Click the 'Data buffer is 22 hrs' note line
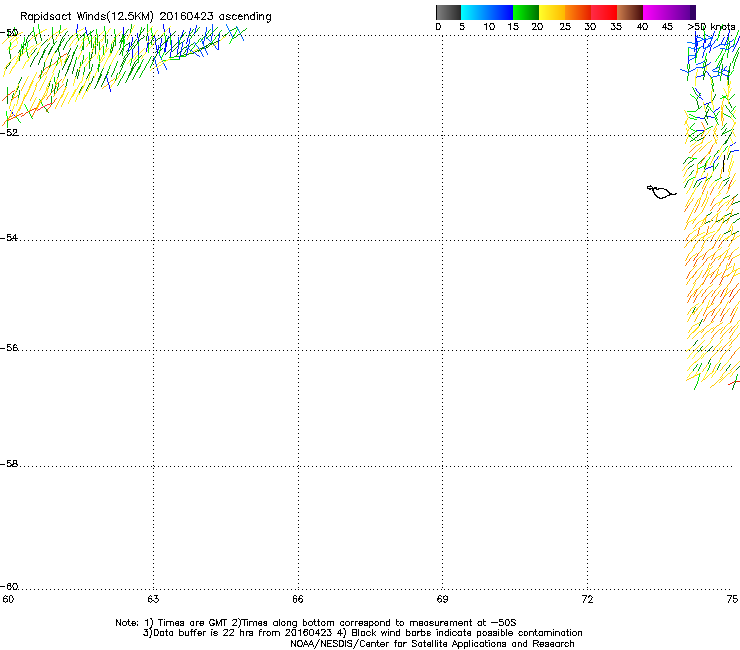 (362, 633)
